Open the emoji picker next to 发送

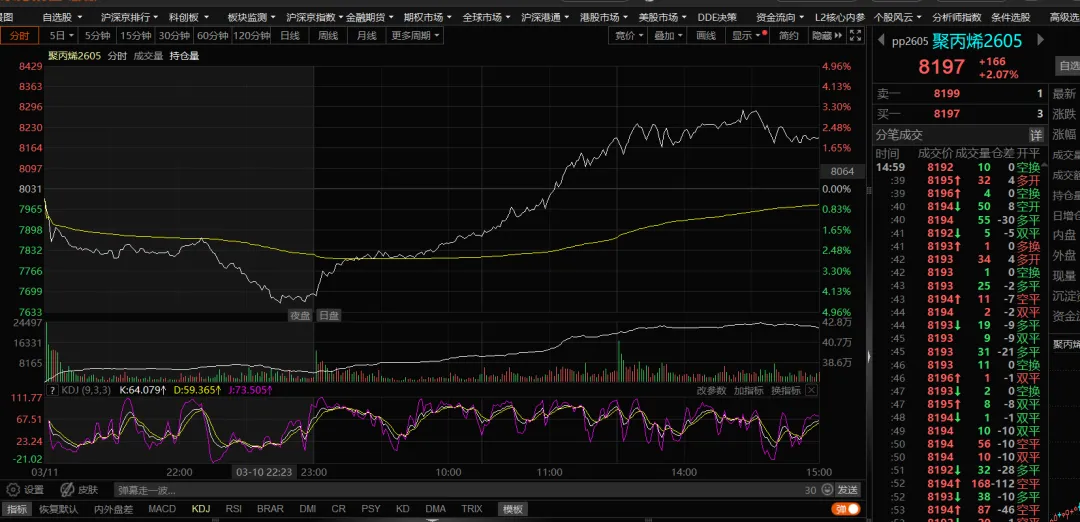[x=827, y=490]
